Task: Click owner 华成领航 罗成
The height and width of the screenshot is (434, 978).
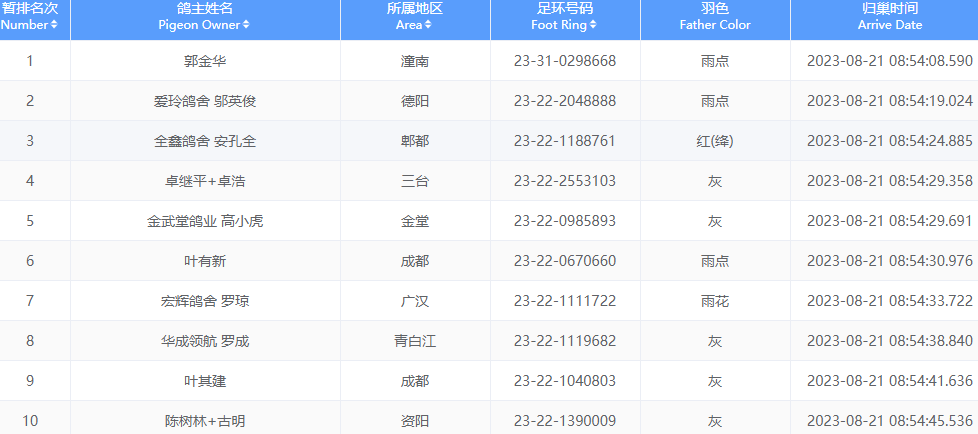Action: [205, 341]
